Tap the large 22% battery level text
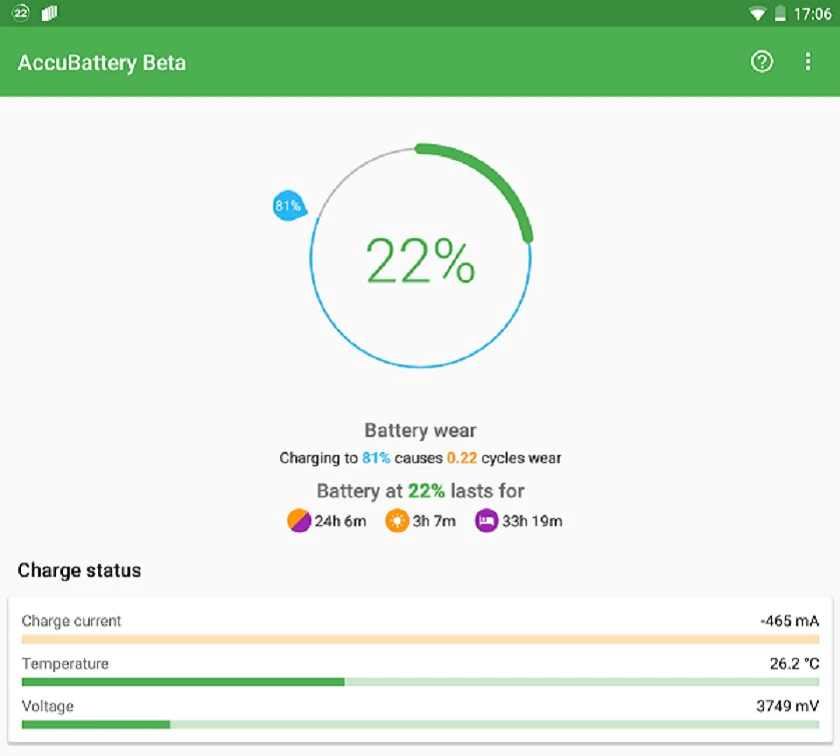840x756 pixels. tap(421, 261)
